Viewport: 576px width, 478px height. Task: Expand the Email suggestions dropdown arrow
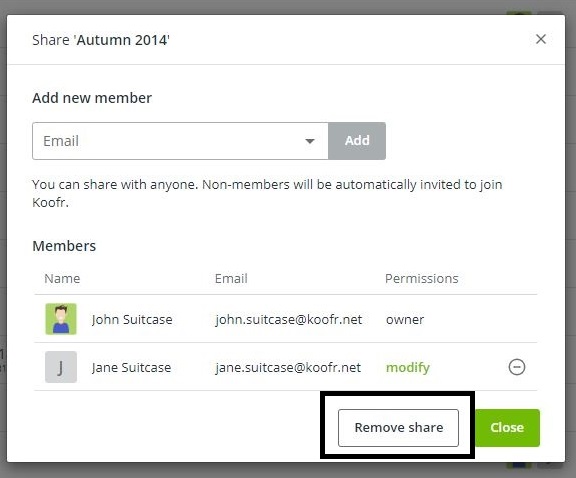(310, 141)
